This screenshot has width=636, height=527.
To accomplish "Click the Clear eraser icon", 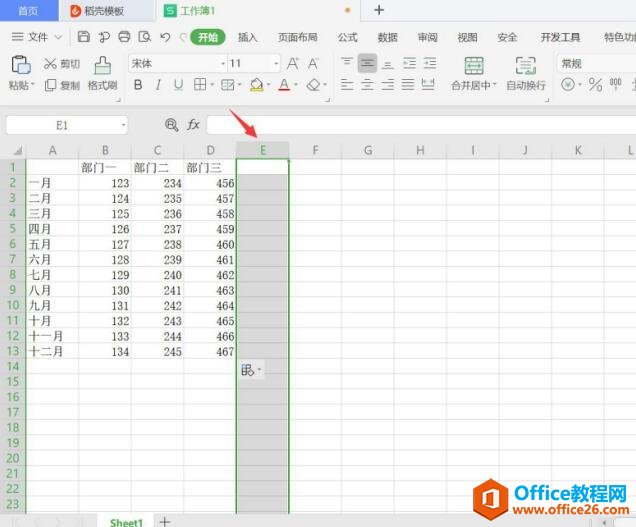I will click(314, 84).
